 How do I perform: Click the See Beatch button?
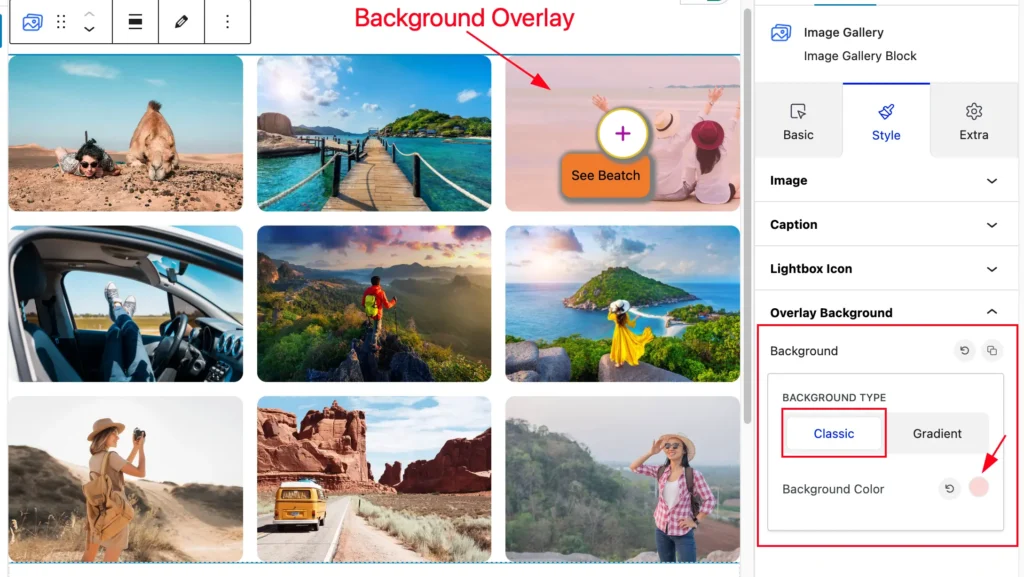605,176
